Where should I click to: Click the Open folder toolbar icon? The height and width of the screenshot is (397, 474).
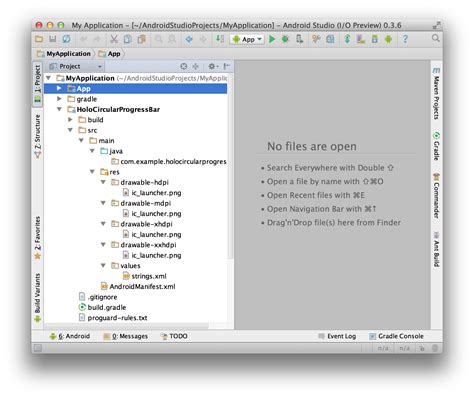(39, 39)
